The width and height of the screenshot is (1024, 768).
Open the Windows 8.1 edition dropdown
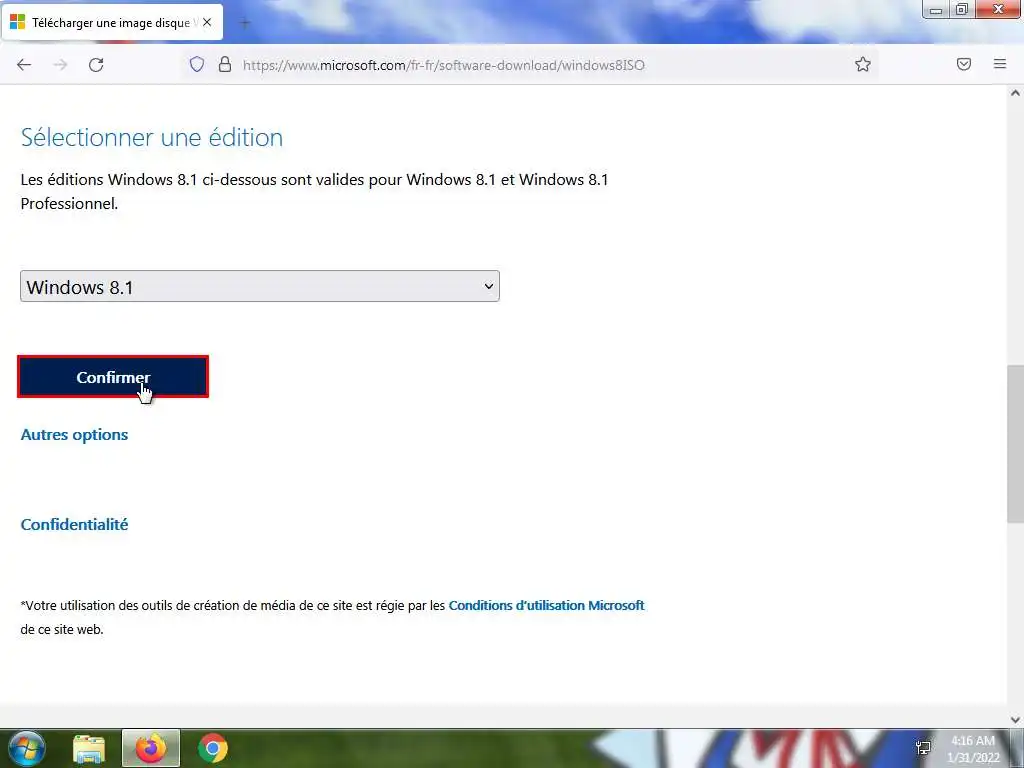click(260, 286)
